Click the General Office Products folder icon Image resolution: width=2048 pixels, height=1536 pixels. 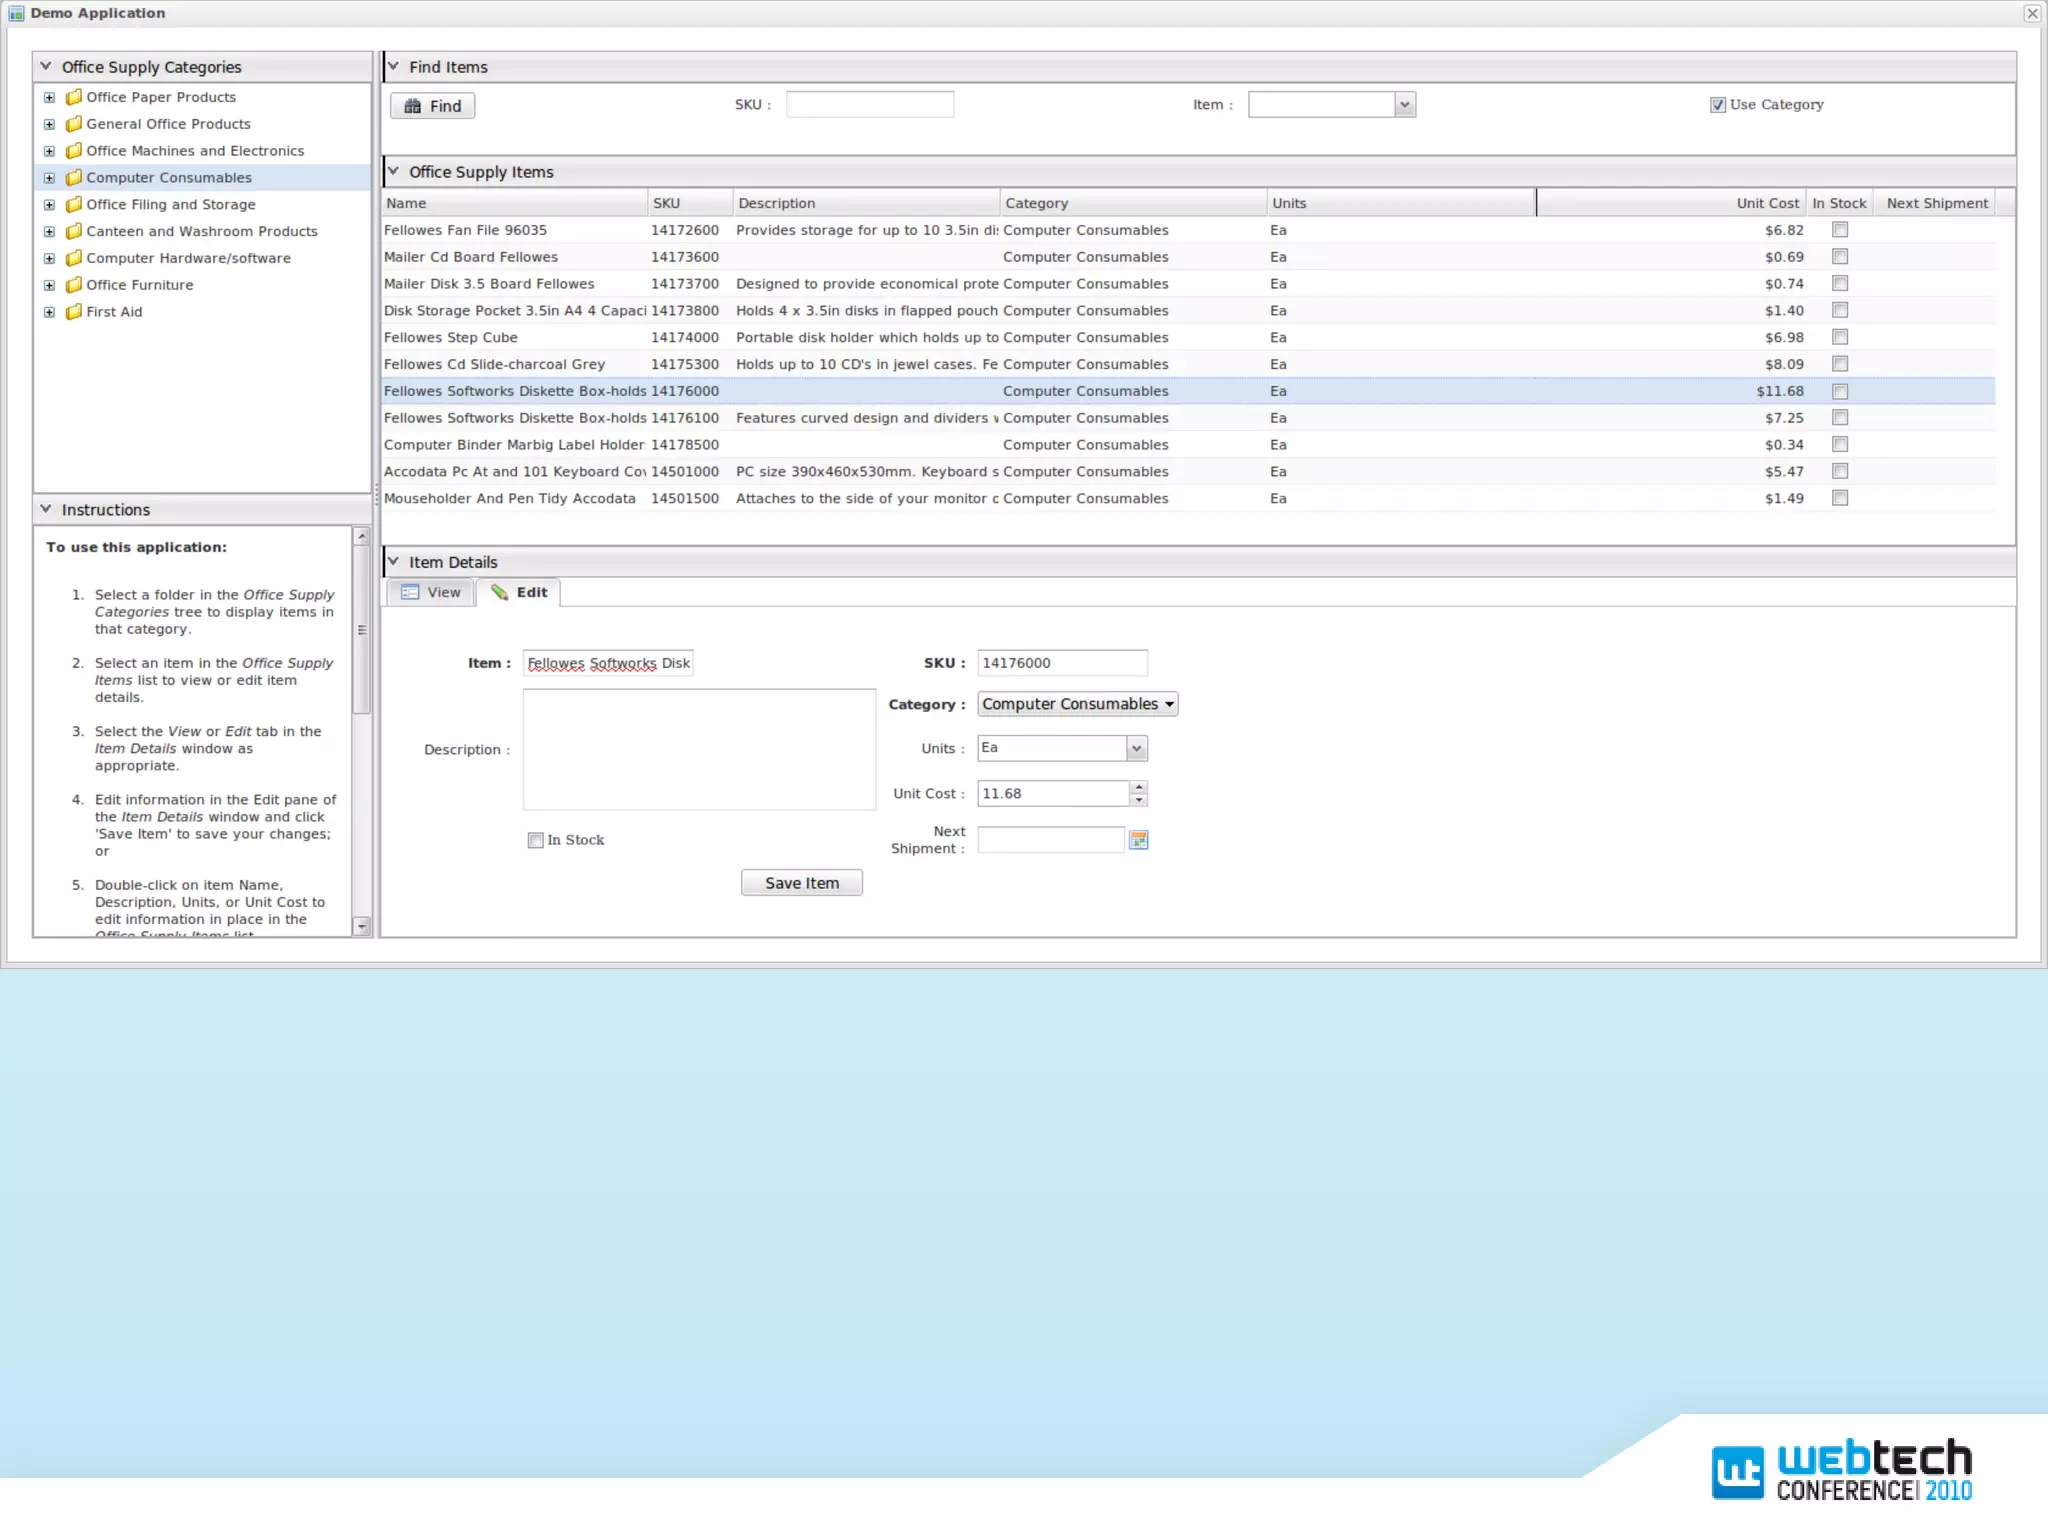[74, 124]
